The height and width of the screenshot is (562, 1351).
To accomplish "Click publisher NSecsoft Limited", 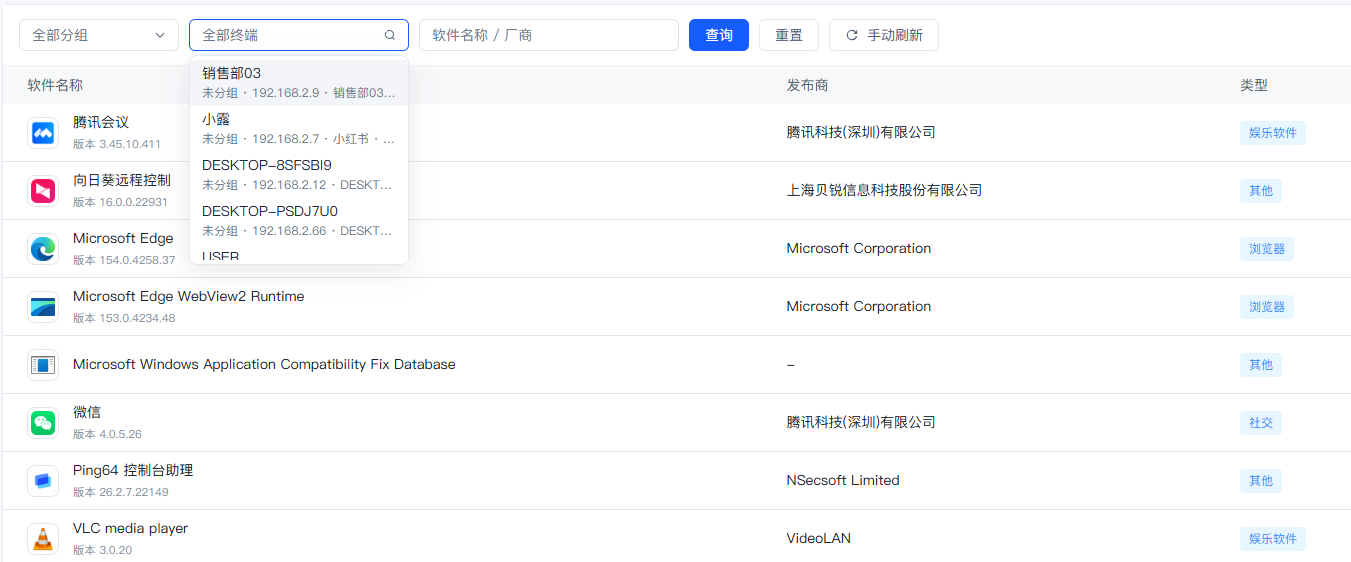I will (x=843, y=480).
